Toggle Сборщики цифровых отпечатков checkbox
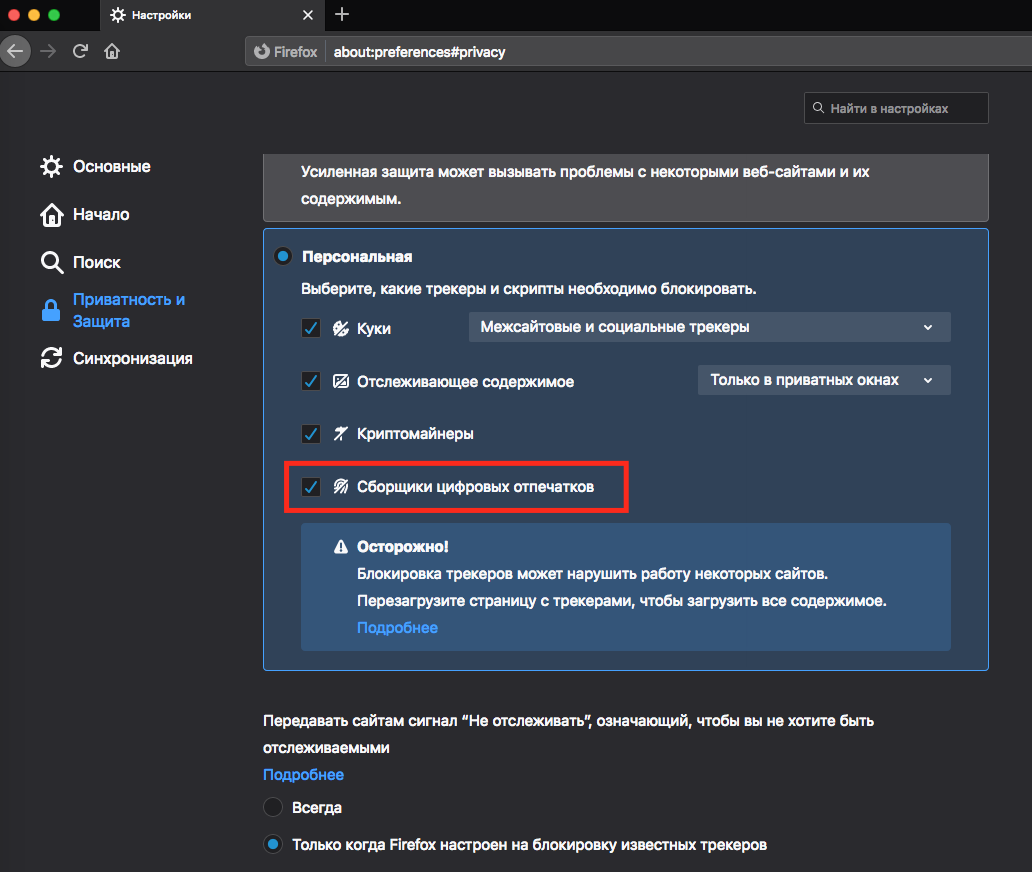1032x872 pixels. pos(311,487)
